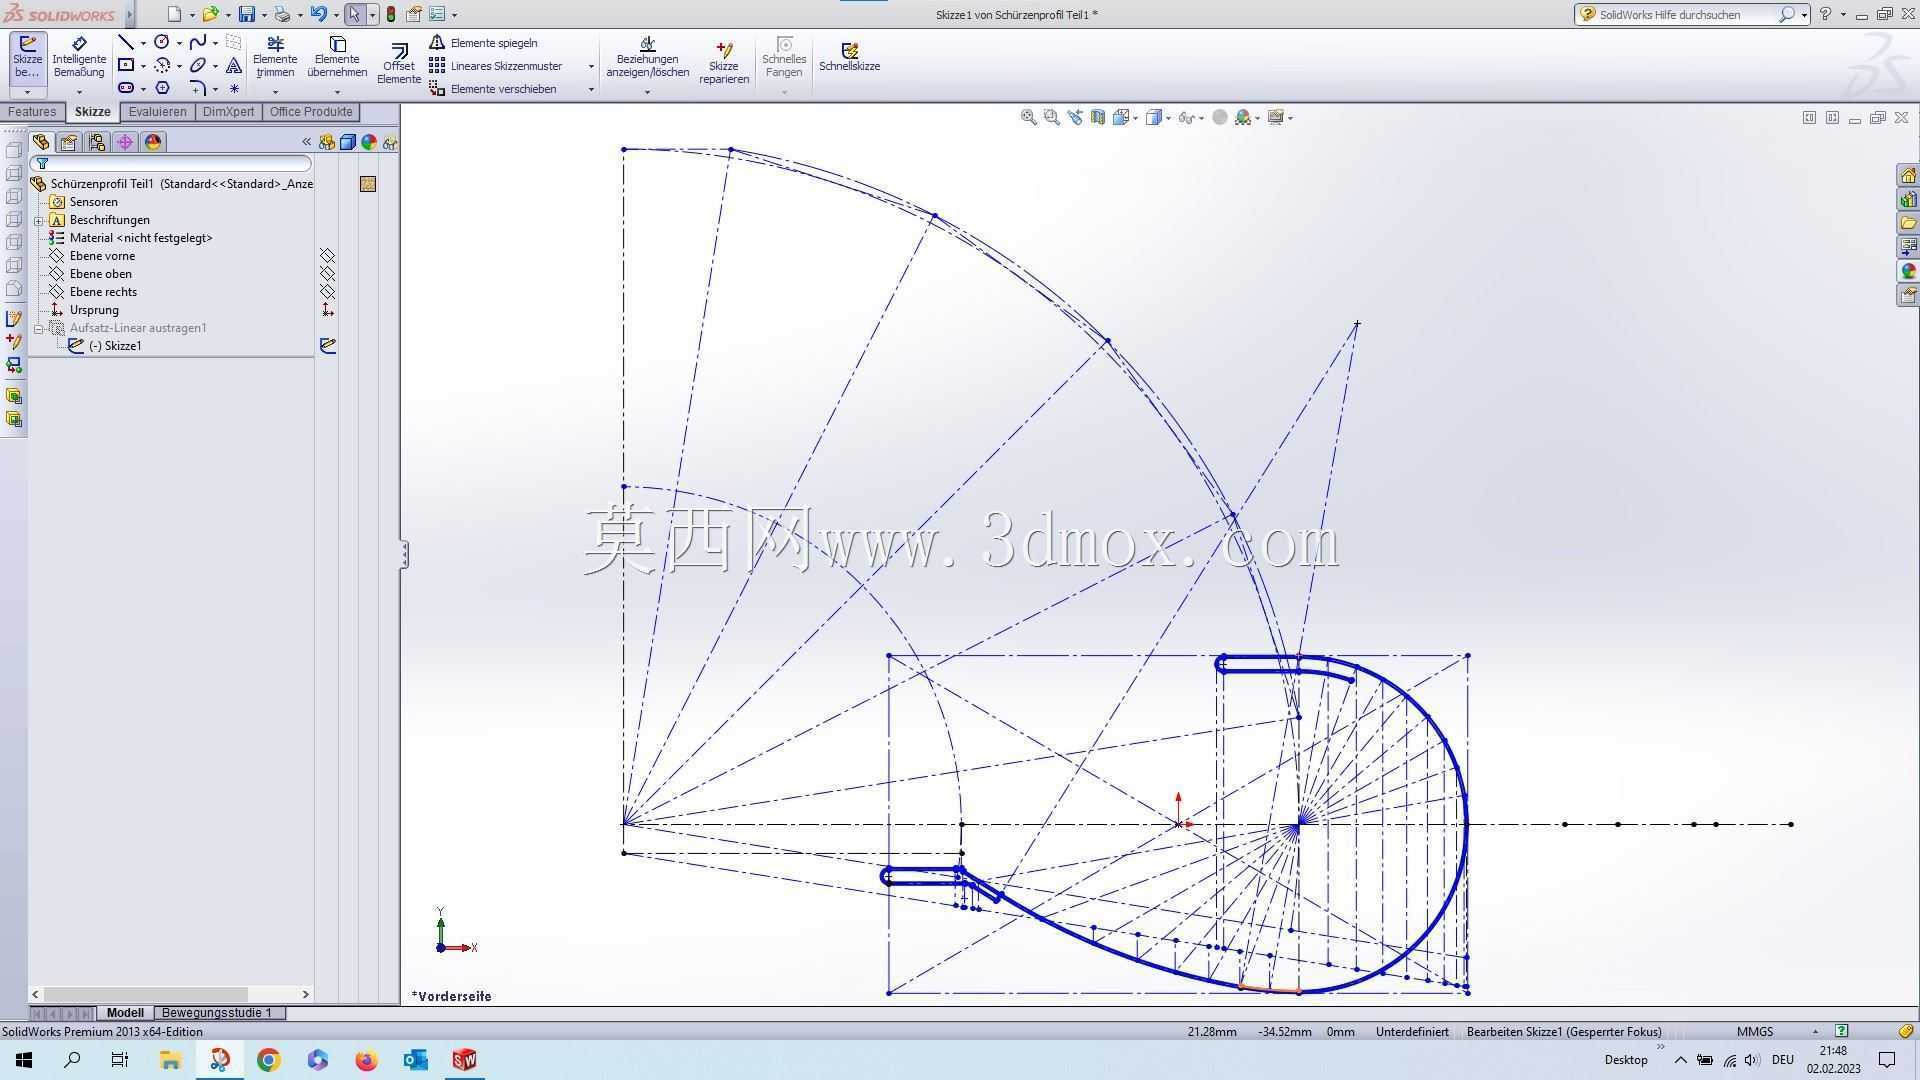The width and height of the screenshot is (1920, 1080).
Task: Open the Undo dropdown arrow
Action: (336, 15)
